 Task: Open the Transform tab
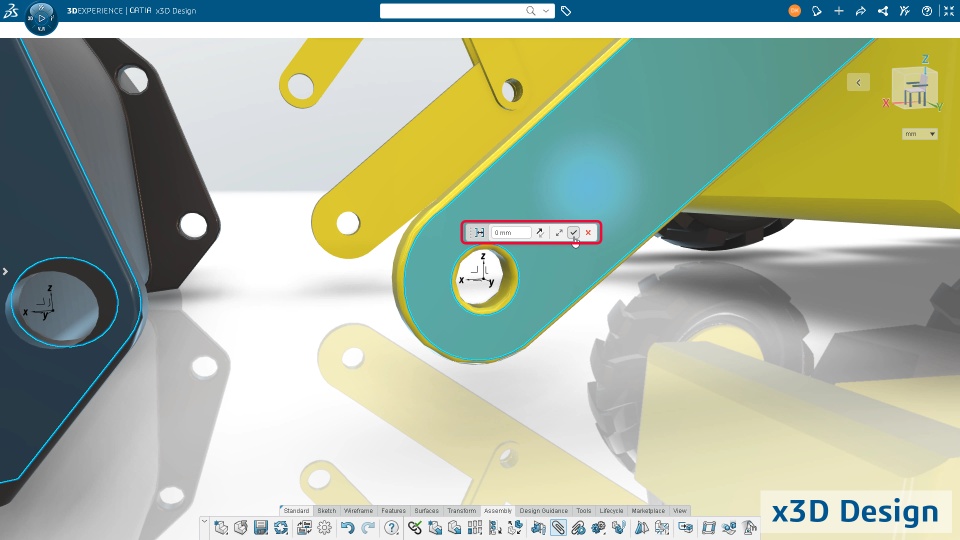pyautogui.click(x=461, y=511)
